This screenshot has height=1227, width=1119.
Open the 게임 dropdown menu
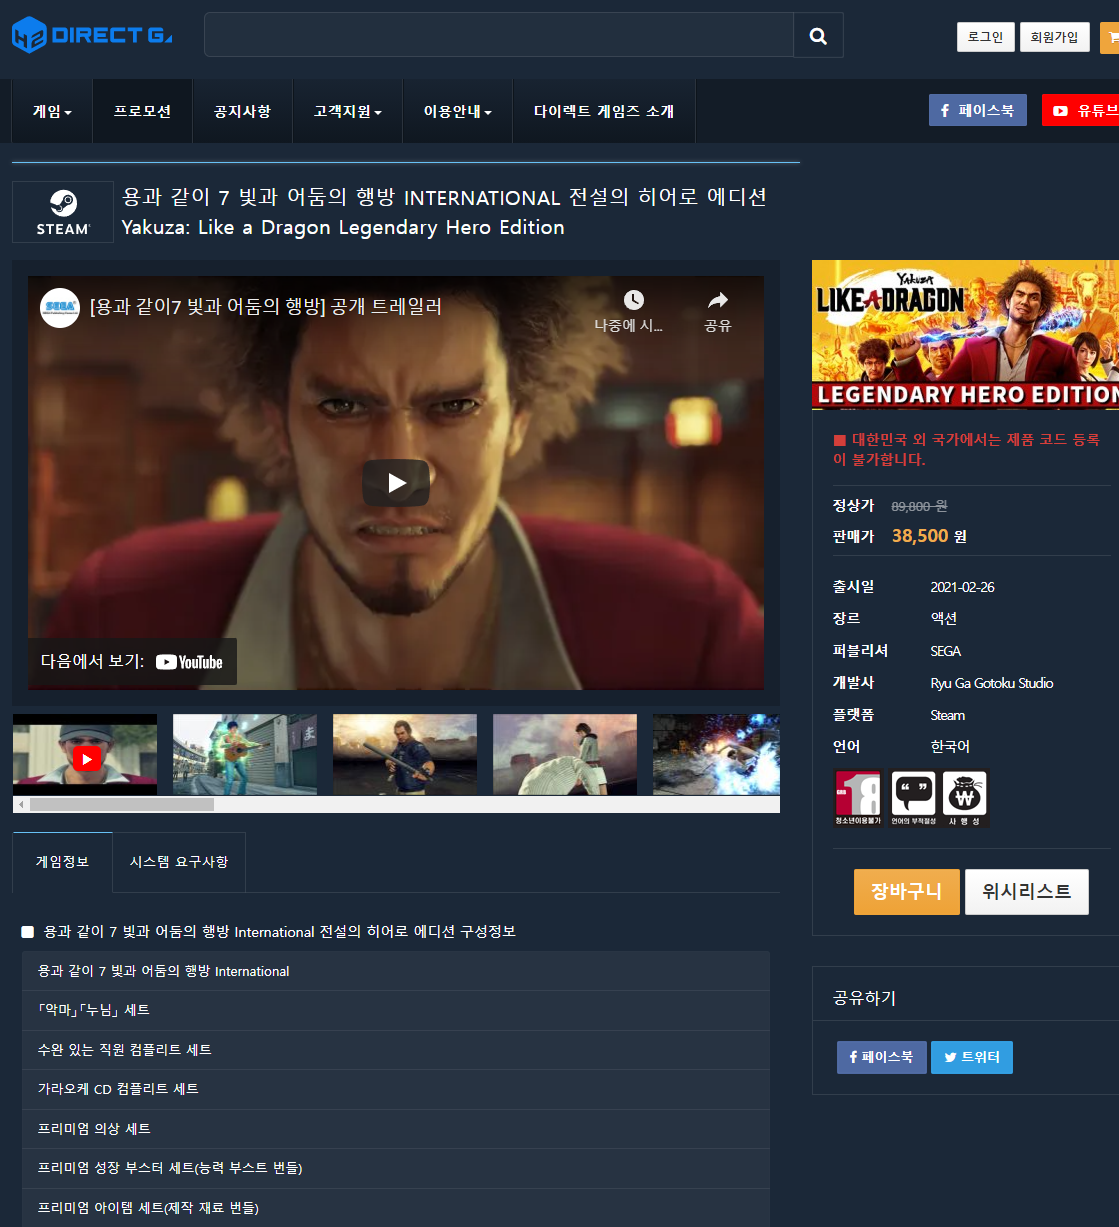pyautogui.click(x=52, y=111)
